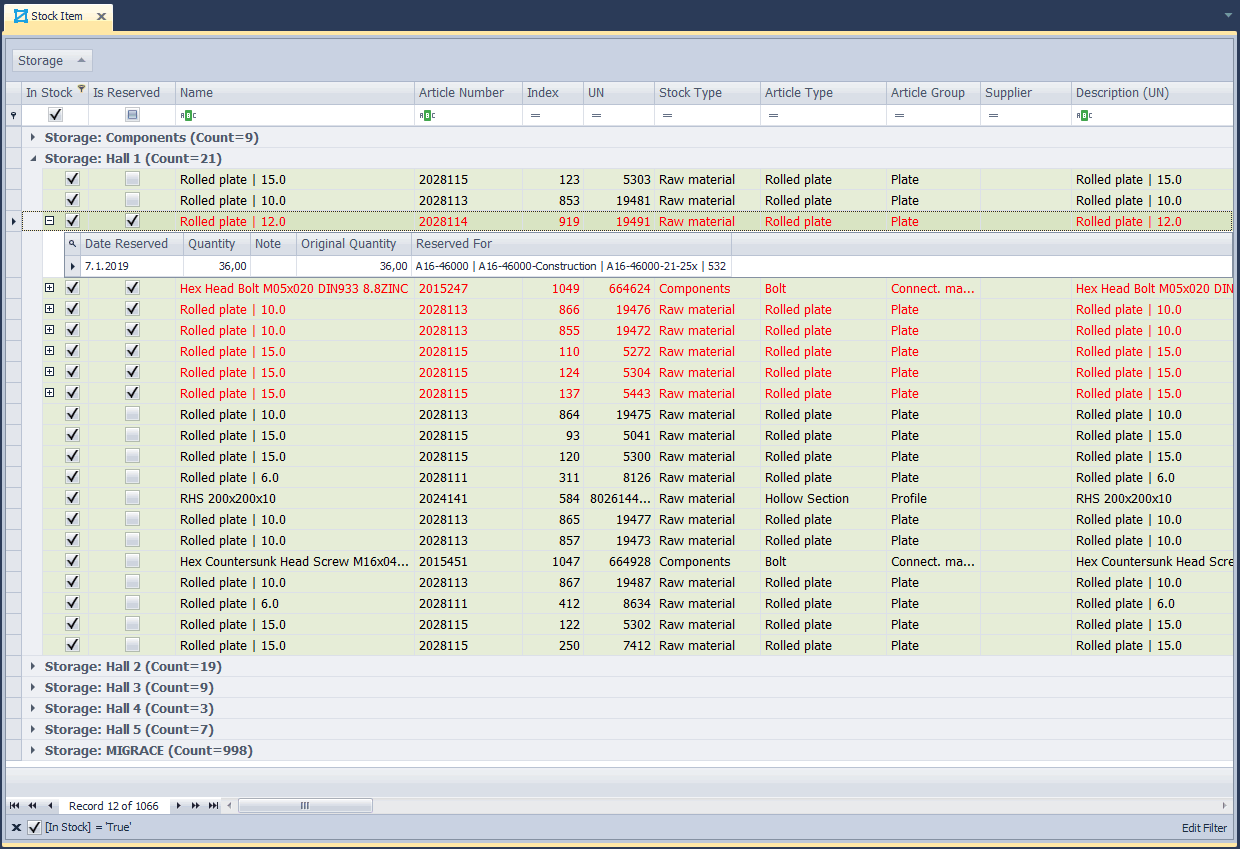The image size is (1240, 849).
Task: Click filter funnel icon on In Stock column
Action: (x=81, y=90)
